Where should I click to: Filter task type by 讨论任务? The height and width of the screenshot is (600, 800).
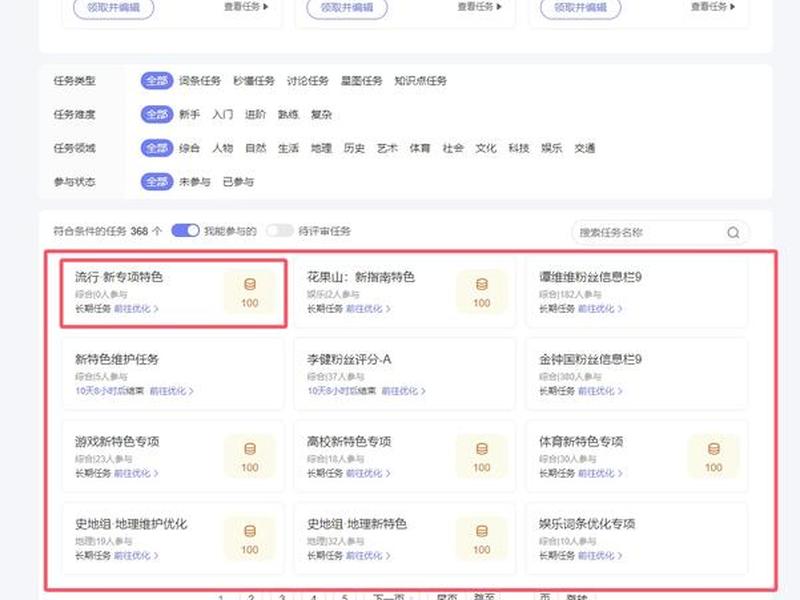308,81
